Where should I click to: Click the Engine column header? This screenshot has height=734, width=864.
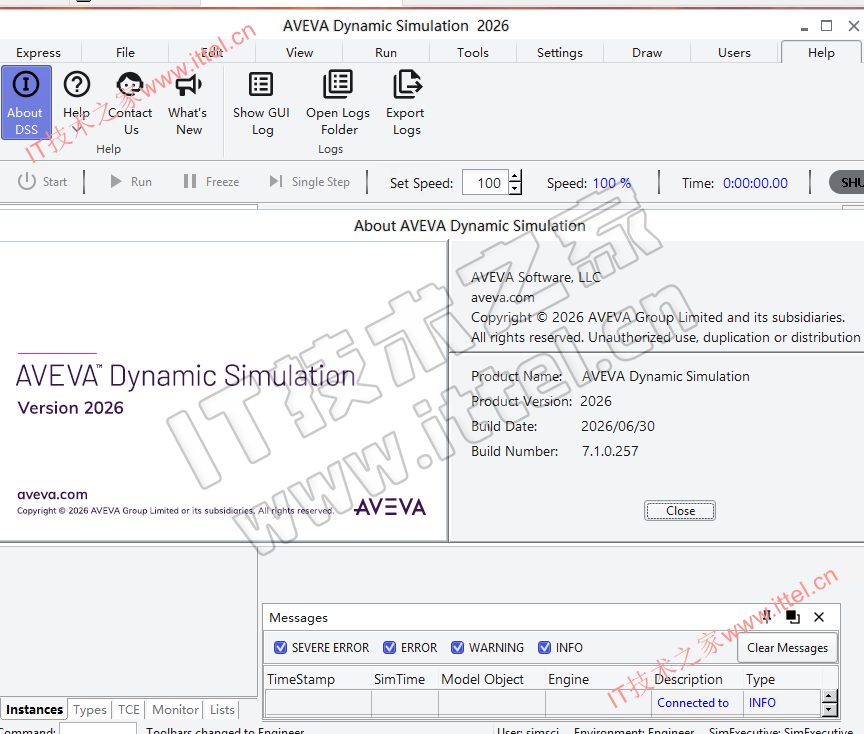599,679
